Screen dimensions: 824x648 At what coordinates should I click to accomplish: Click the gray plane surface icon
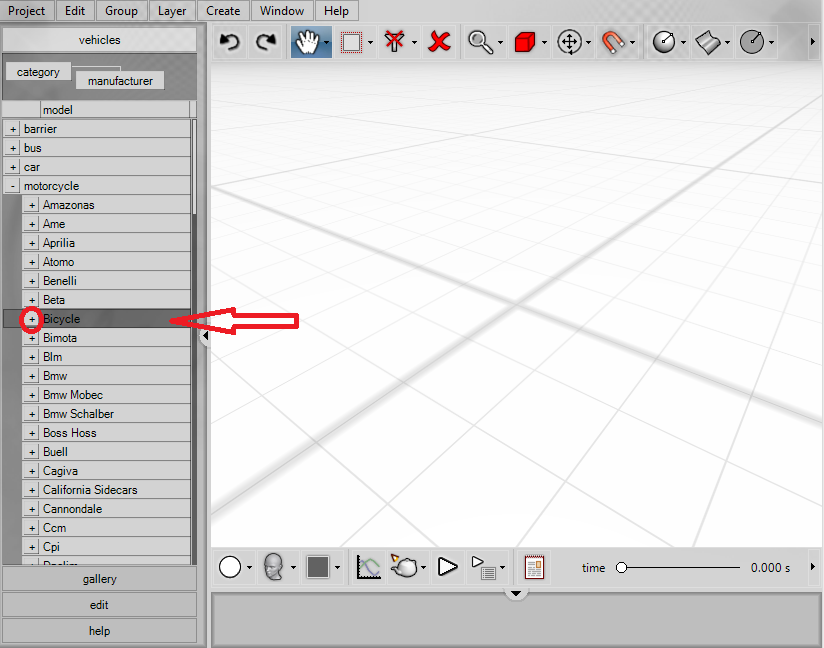[x=708, y=42]
